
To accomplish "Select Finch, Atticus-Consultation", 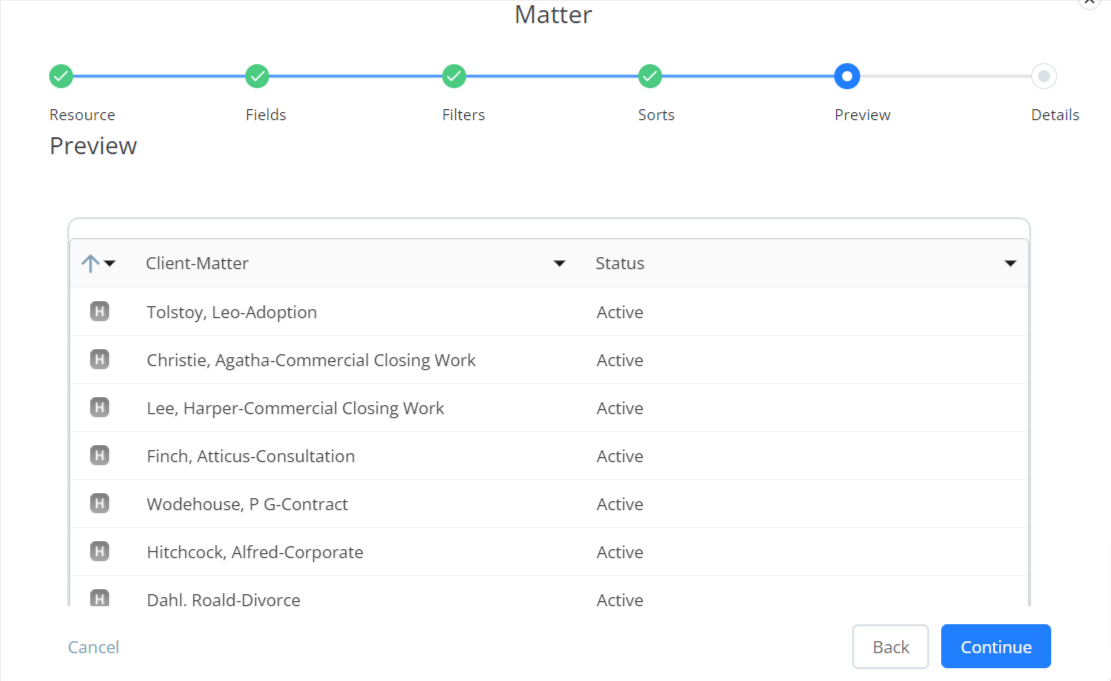I will [x=251, y=456].
